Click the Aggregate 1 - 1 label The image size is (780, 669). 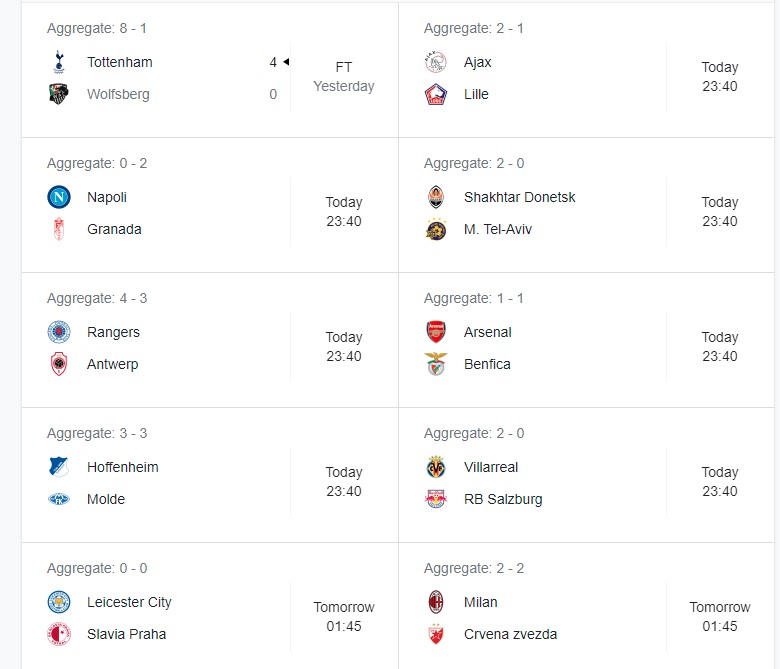tap(473, 298)
